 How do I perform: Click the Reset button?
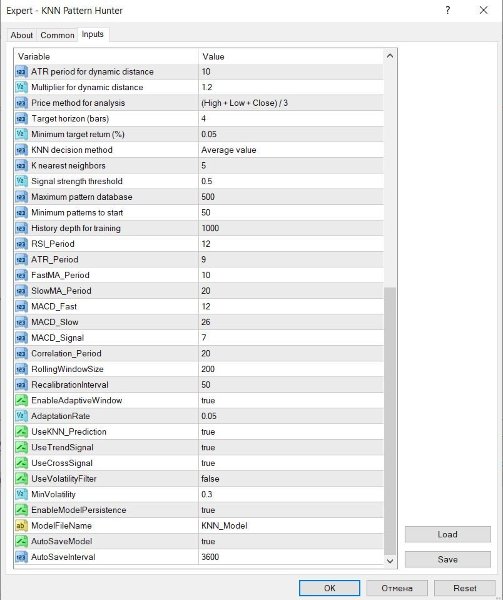[x=465, y=588]
